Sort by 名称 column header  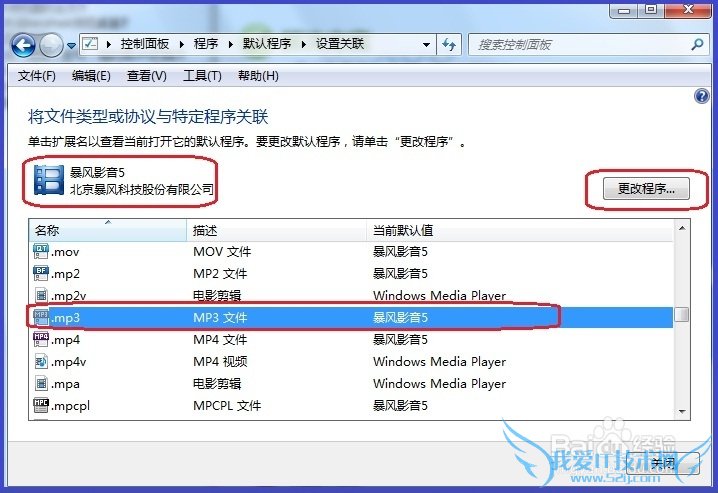[108, 230]
